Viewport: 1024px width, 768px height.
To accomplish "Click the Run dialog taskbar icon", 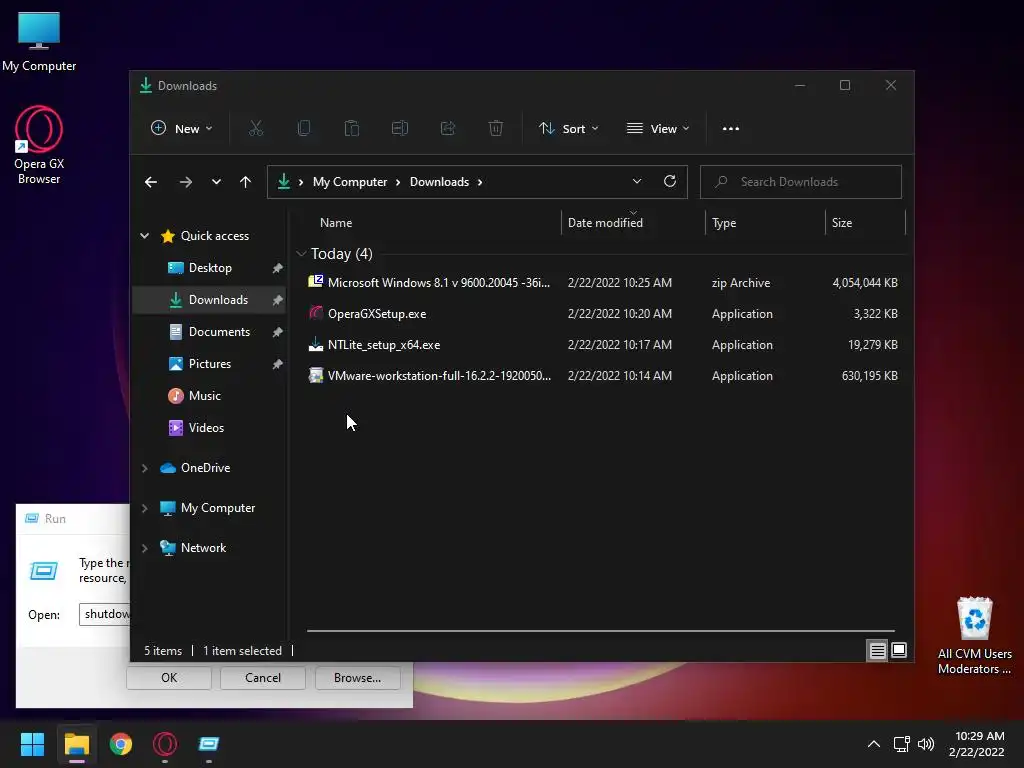I will coord(209,744).
